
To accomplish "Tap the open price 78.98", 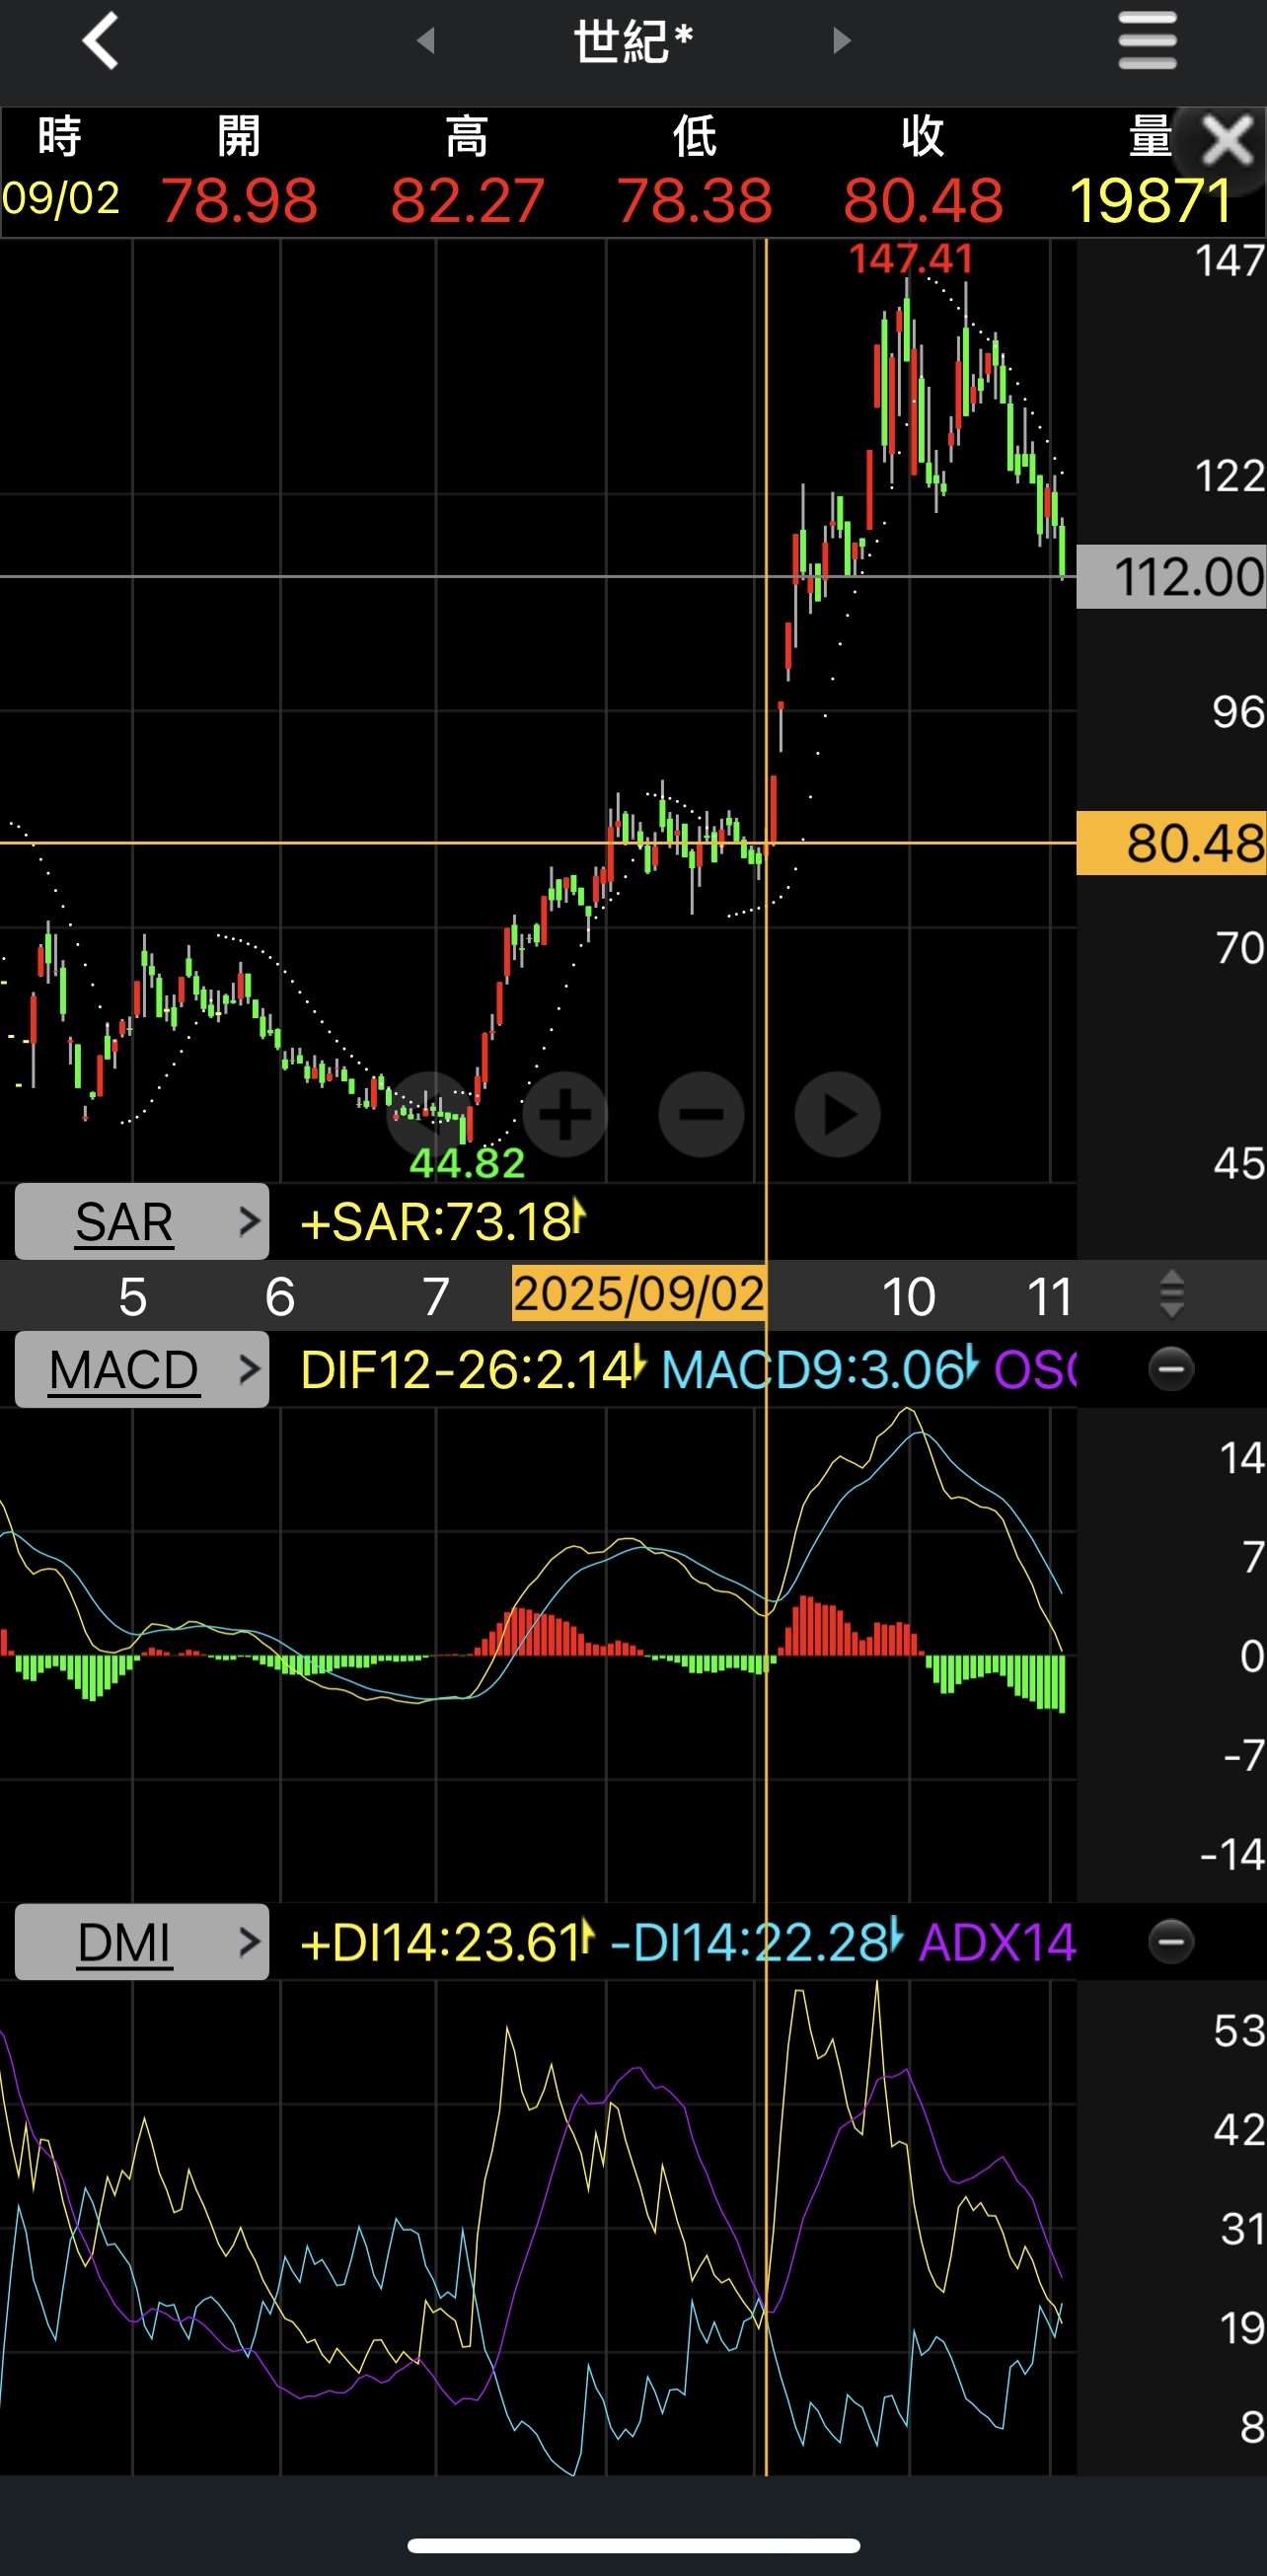I will pos(239,200).
